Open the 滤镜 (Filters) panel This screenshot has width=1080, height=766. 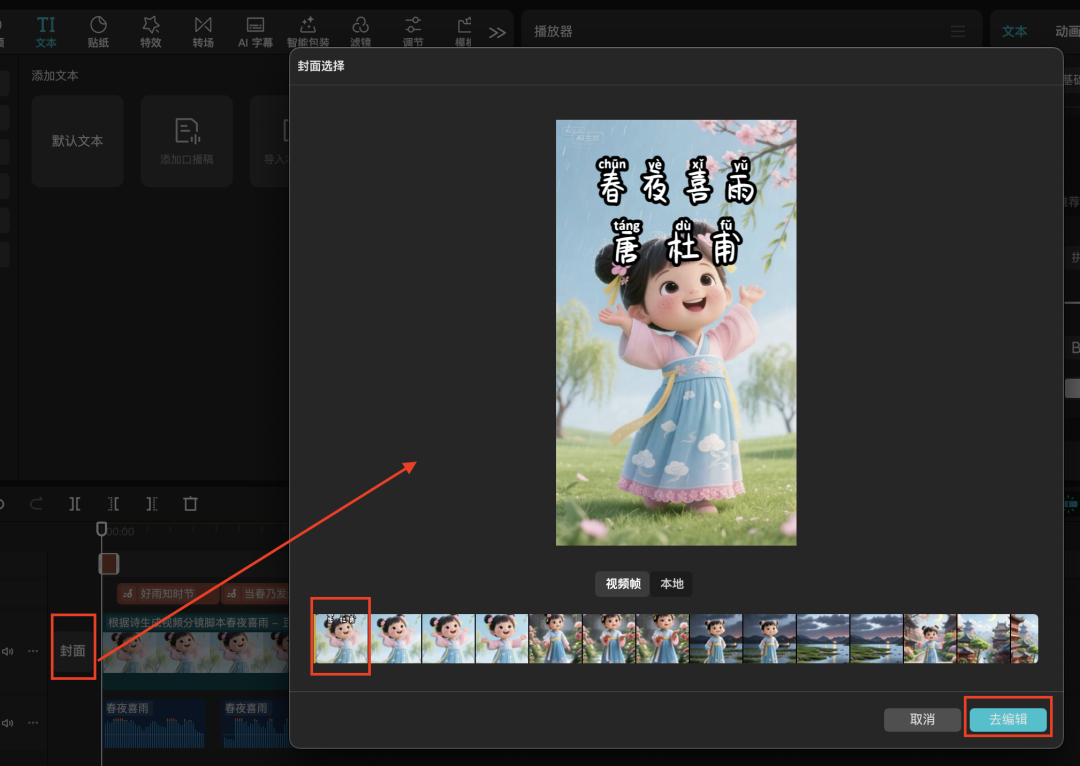(x=361, y=31)
